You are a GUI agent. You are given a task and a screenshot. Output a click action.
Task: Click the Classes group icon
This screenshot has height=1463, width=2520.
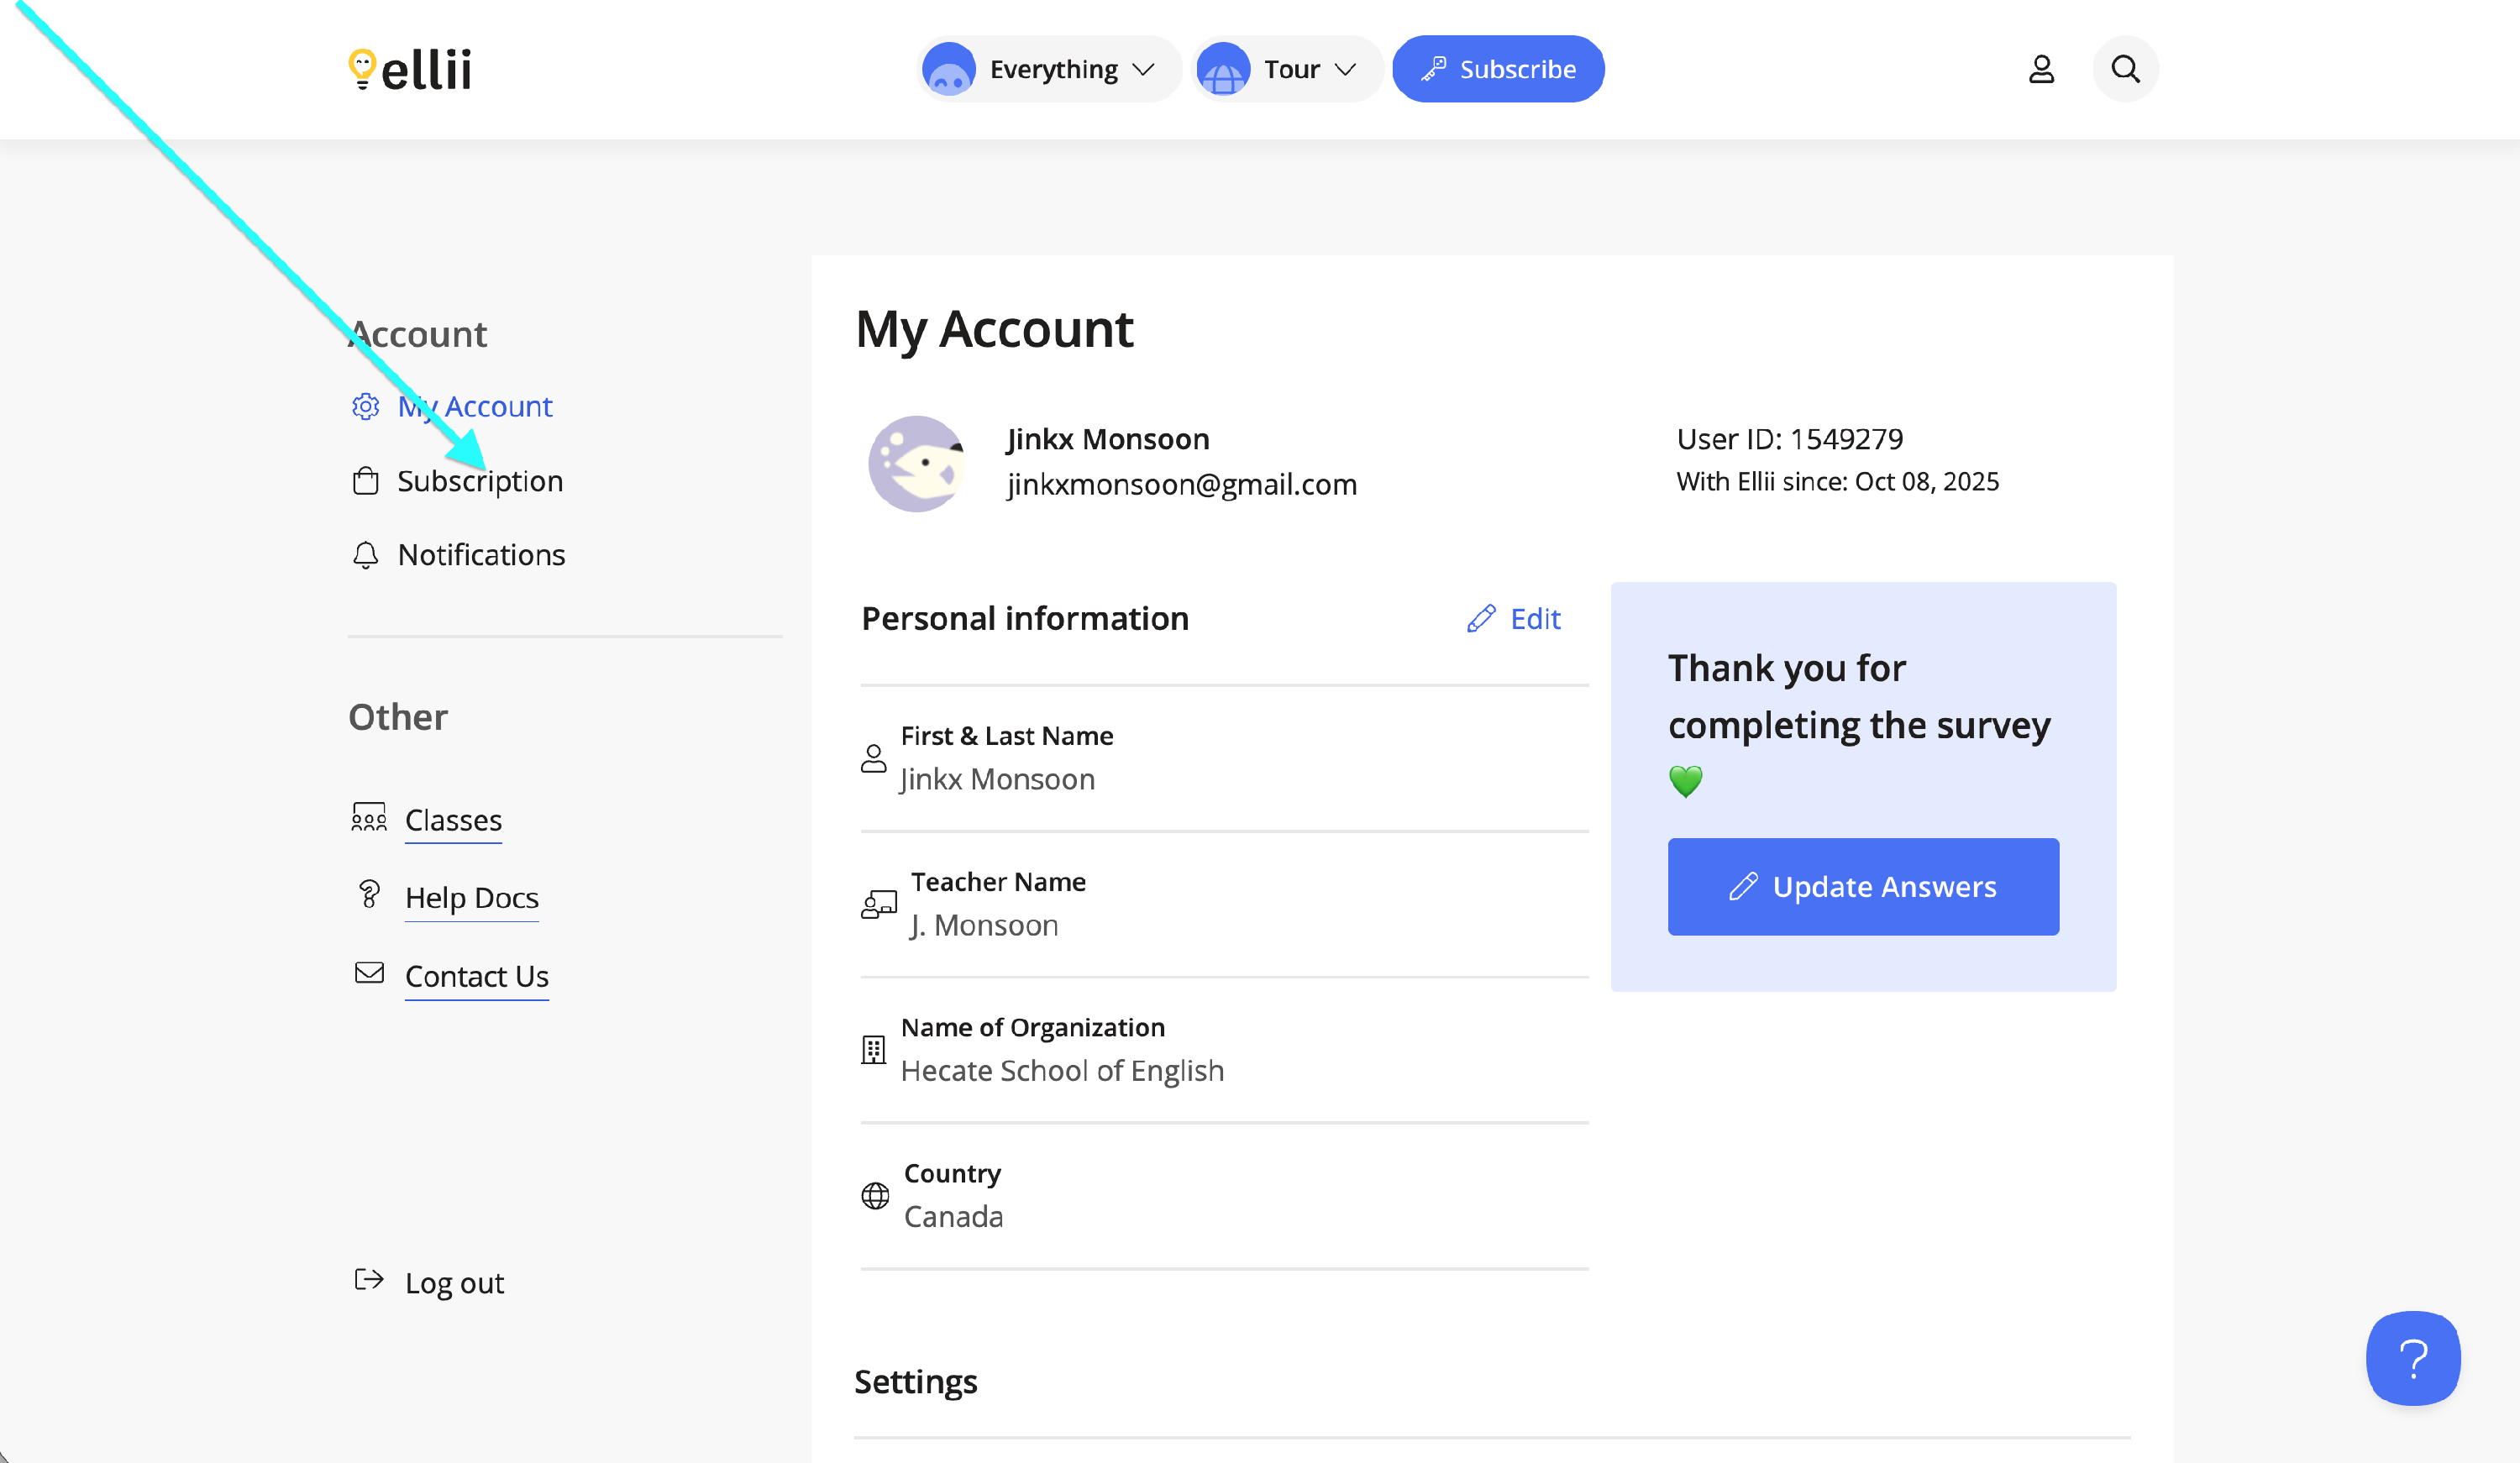click(x=369, y=818)
